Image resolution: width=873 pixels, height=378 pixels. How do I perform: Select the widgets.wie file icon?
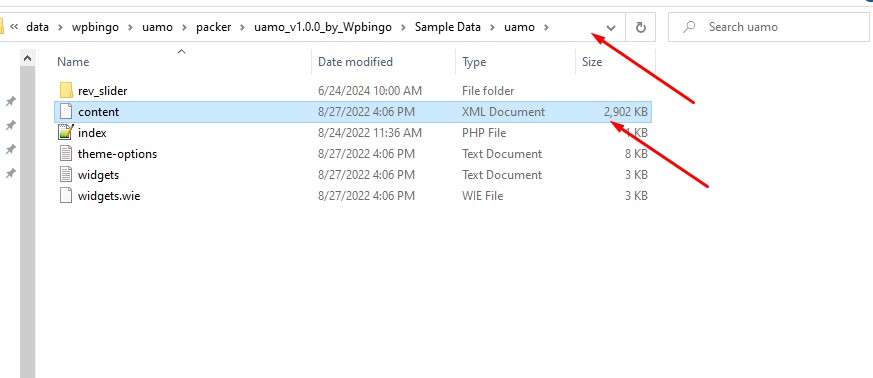[66, 196]
